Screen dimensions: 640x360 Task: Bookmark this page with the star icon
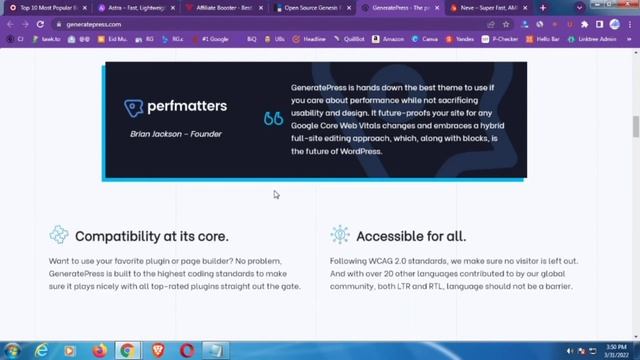(x=506, y=24)
